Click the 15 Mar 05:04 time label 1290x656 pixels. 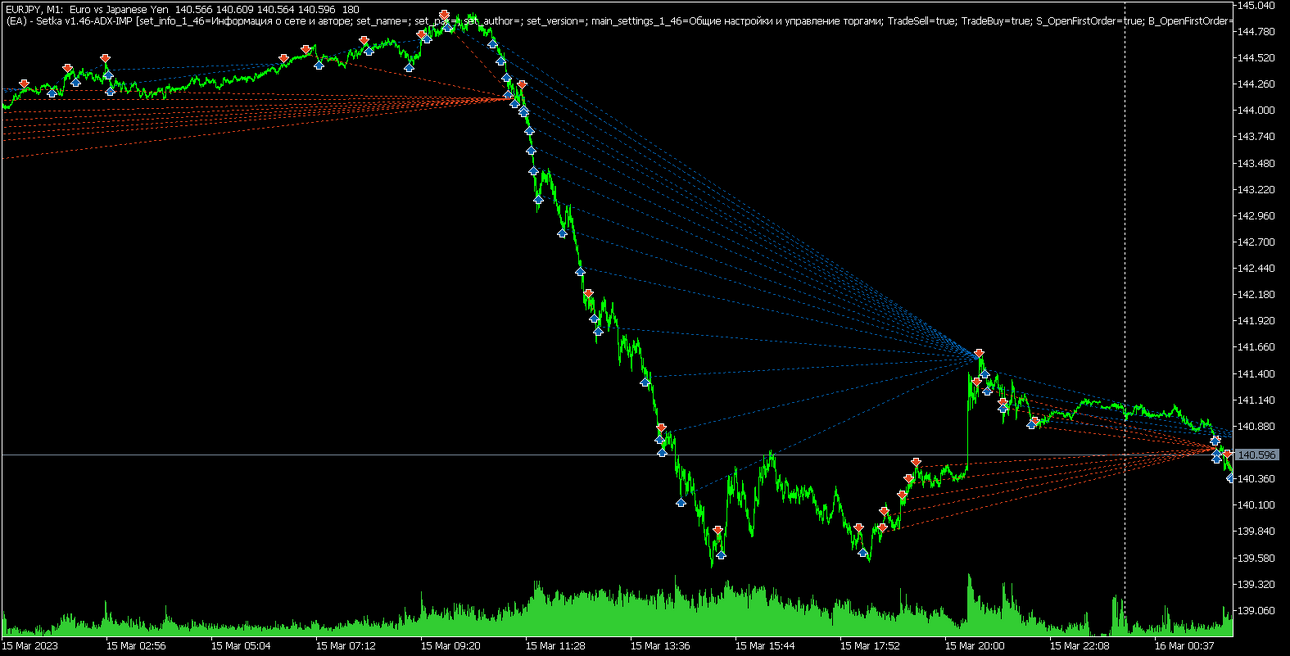pyautogui.click(x=241, y=646)
